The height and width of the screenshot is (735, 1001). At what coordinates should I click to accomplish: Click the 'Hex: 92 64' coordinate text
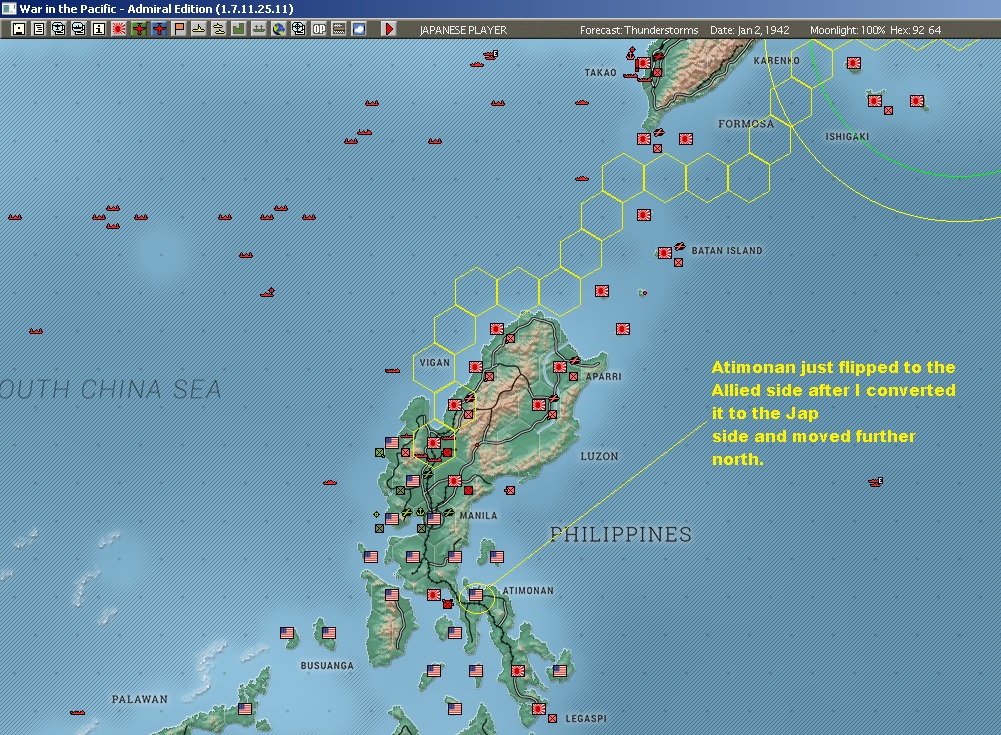coord(915,30)
